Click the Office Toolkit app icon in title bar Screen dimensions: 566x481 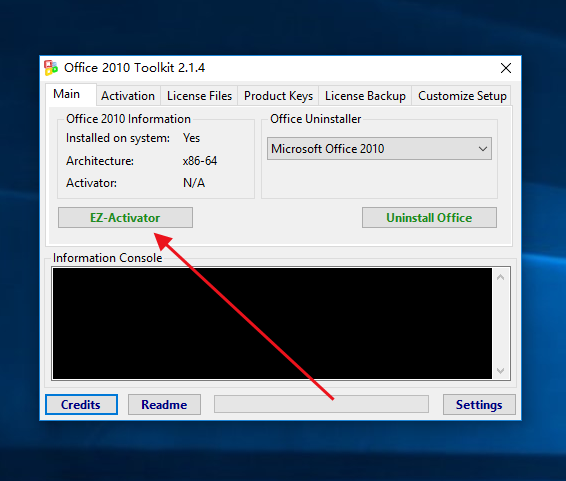[x=51, y=68]
